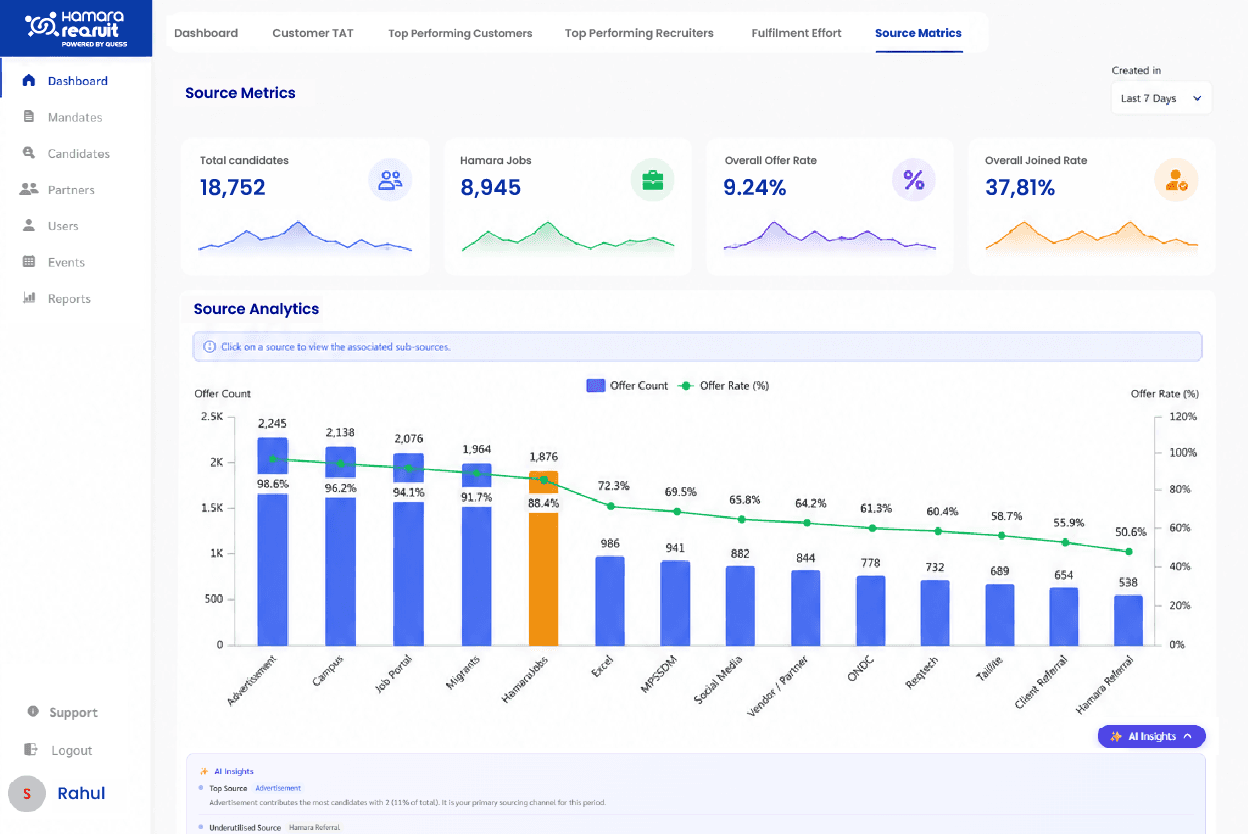Click the Logout link
Image resolution: width=1250 pixels, height=834 pixels.
point(71,750)
